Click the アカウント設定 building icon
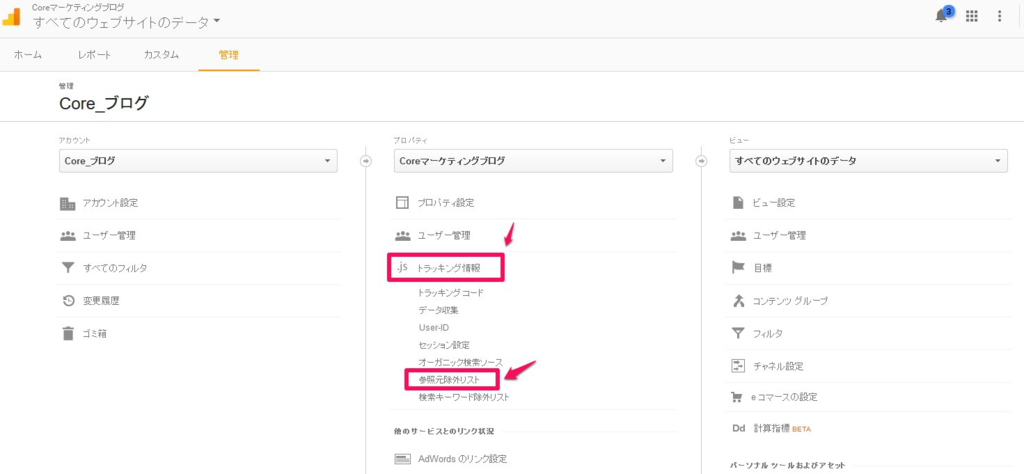Viewport: 1024px width, 474px height. [x=68, y=203]
